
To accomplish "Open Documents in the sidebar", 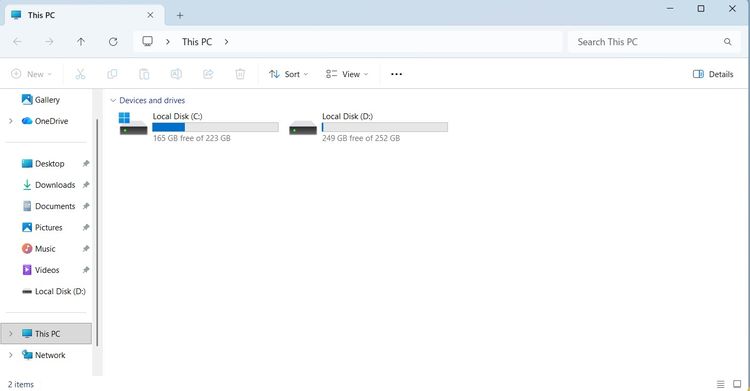I will (x=48, y=206).
